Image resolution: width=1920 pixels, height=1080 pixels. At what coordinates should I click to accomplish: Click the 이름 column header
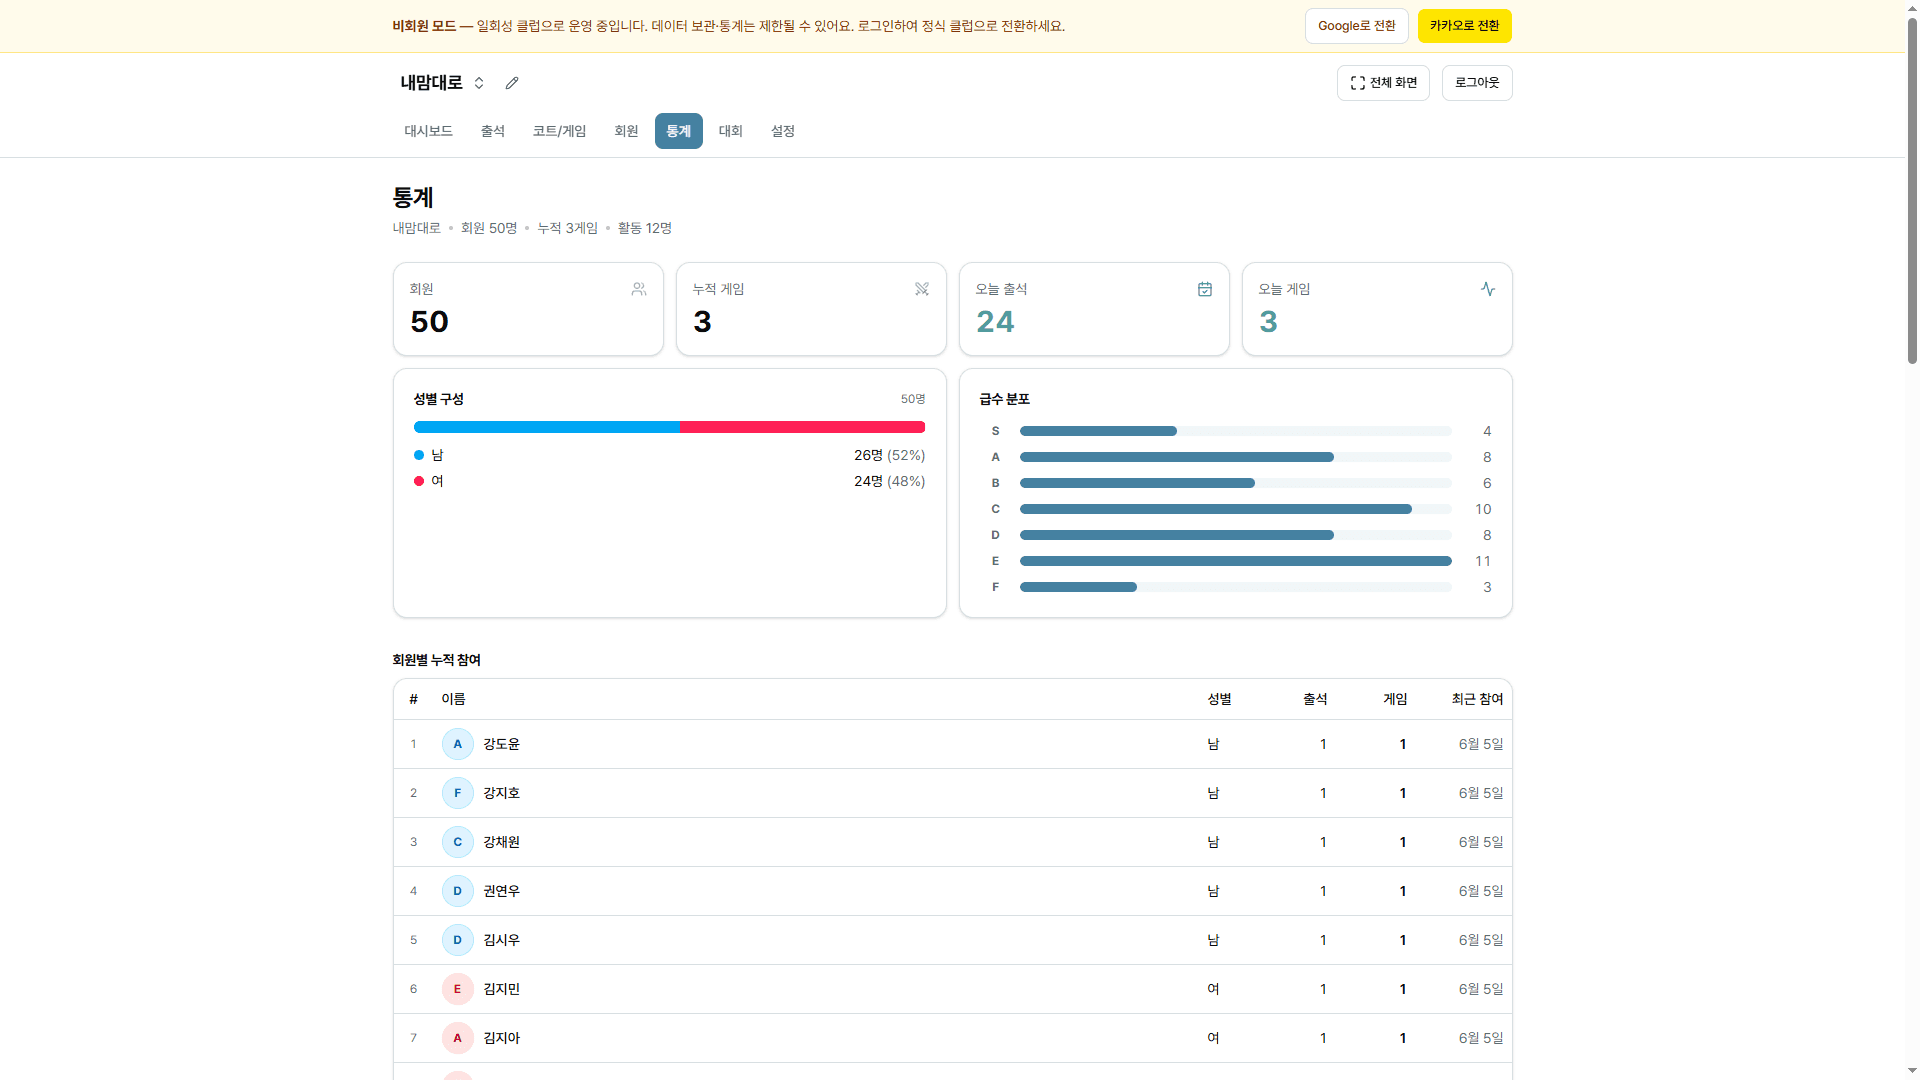click(453, 699)
